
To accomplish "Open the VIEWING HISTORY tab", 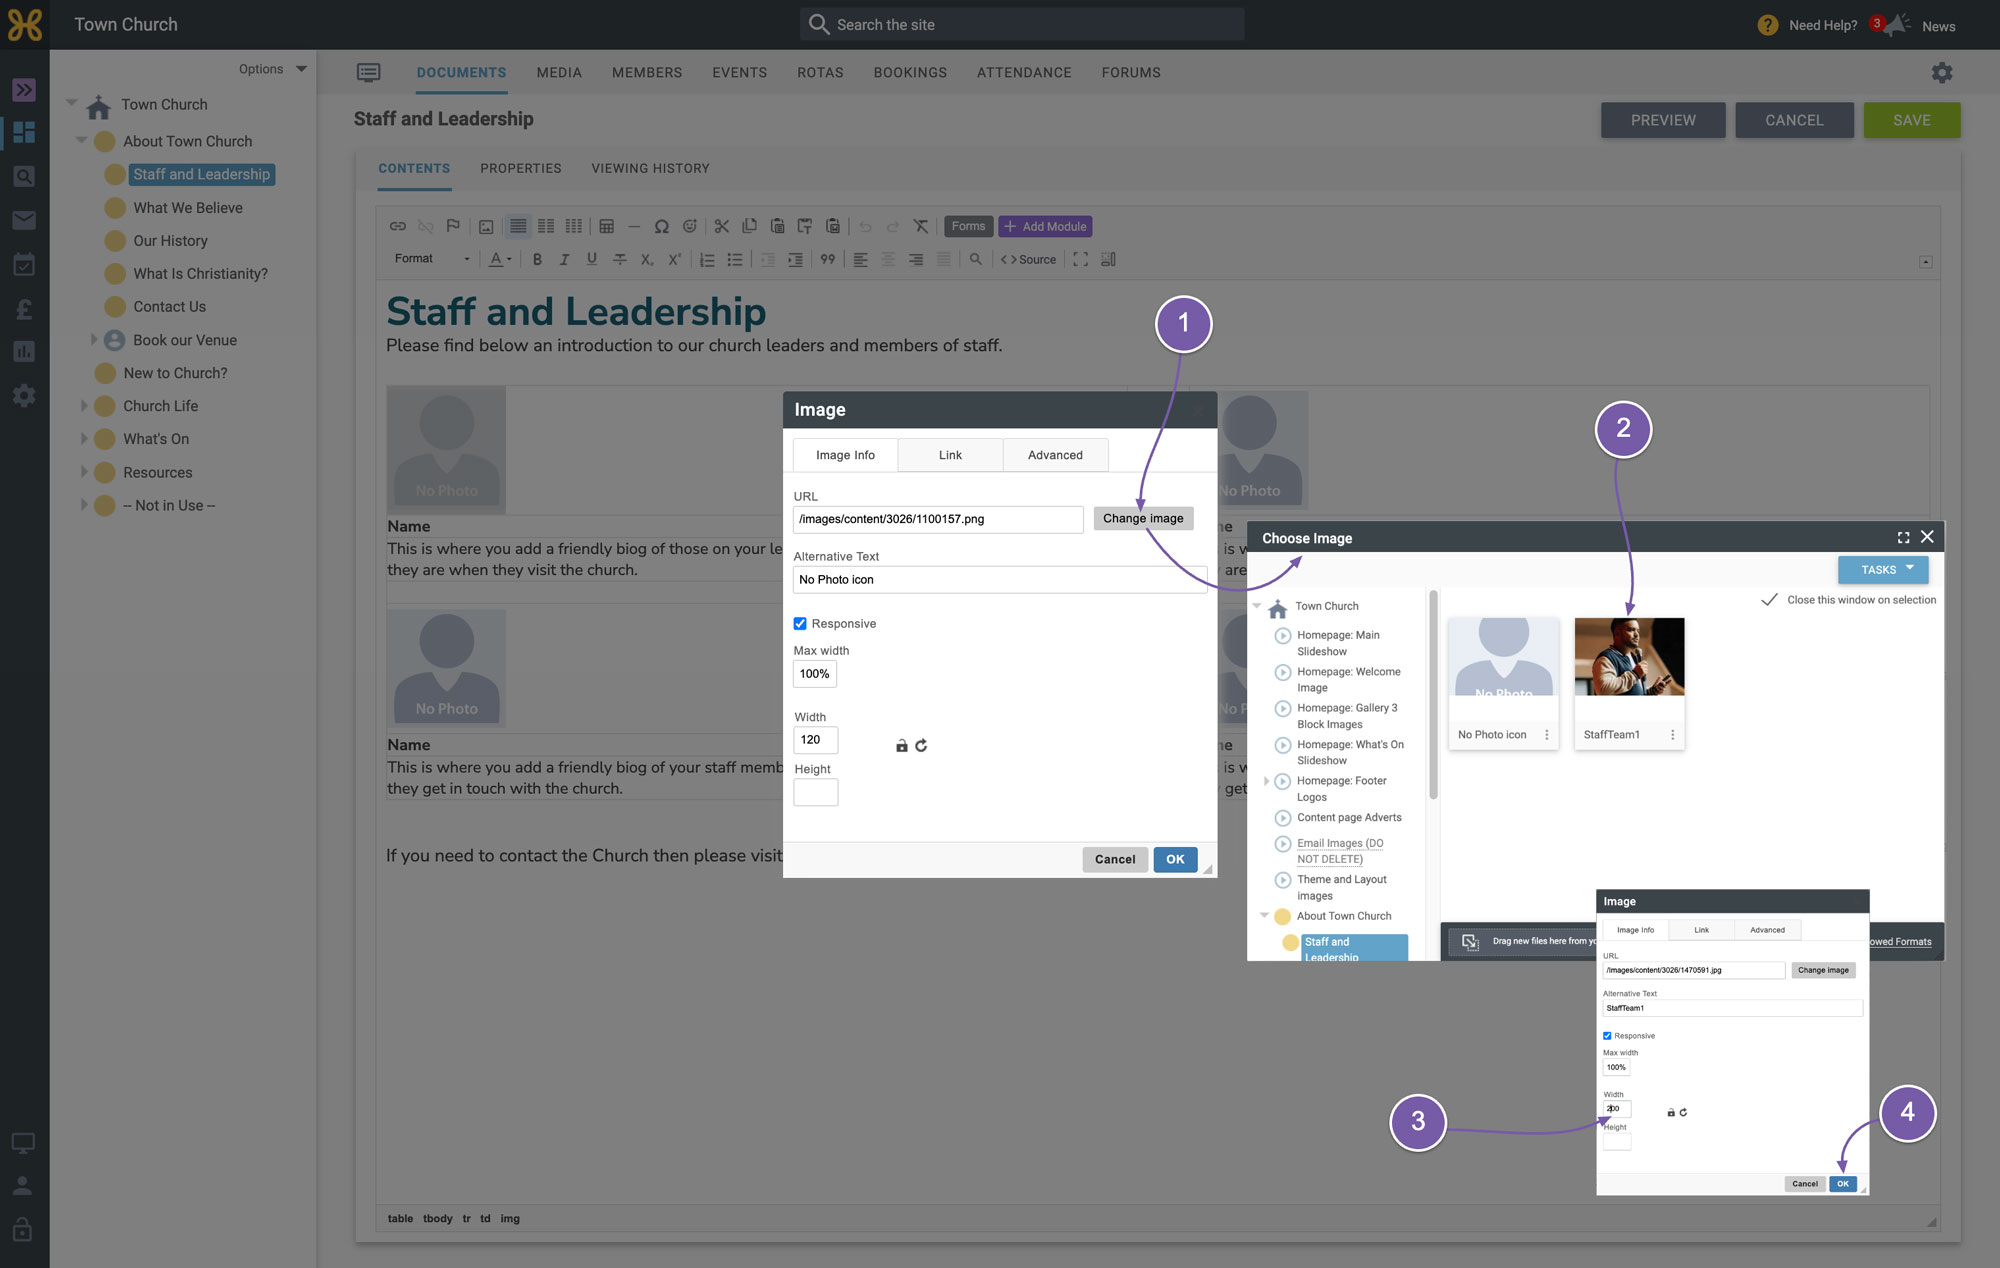I will pyautogui.click(x=650, y=168).
